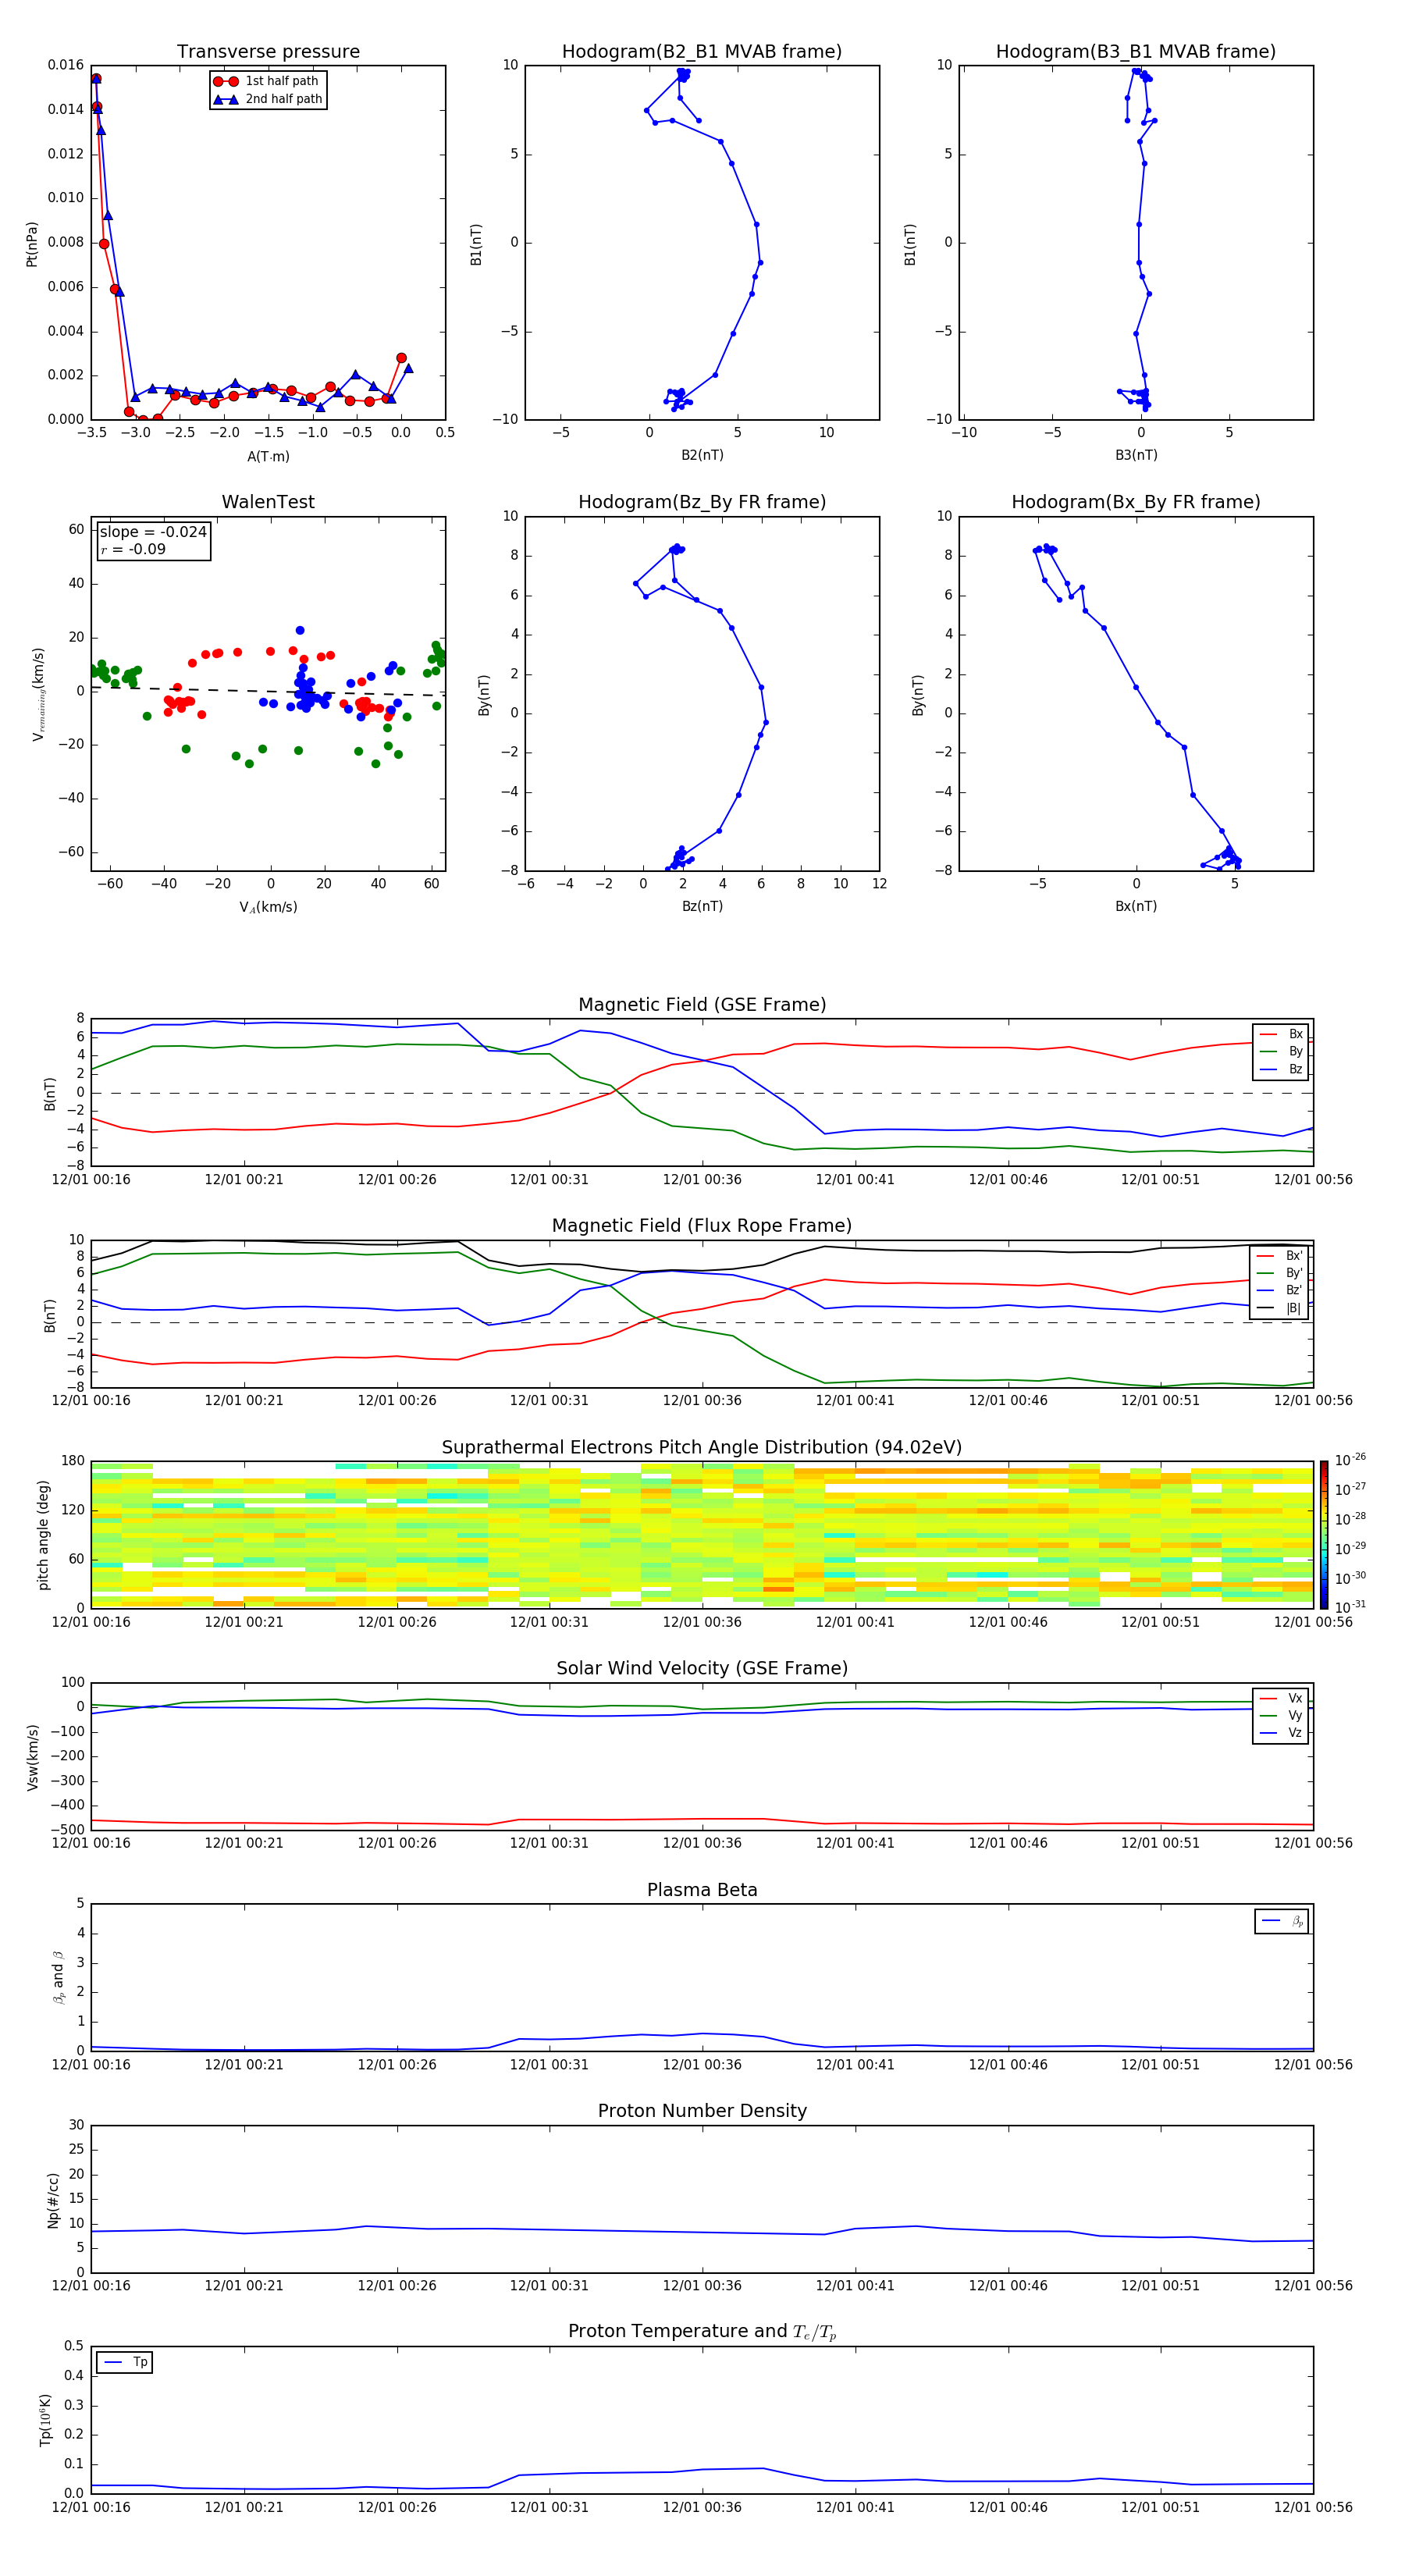This screenshot has height=2576, width=1405.
Task: Click the Bz' legend entry in flux rope frame
Action: [x=1279, y=1290]
